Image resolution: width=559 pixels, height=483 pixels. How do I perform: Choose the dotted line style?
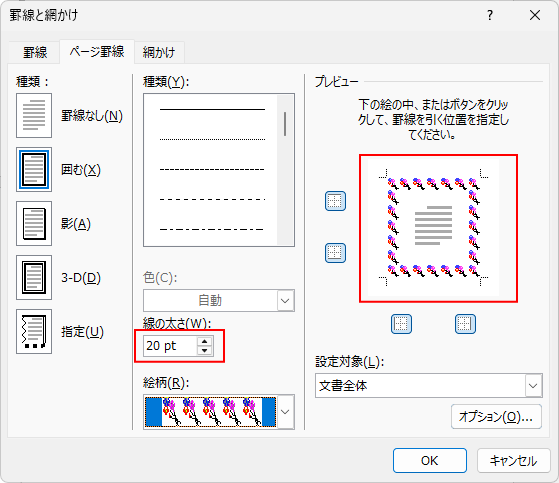pos(212,139)
